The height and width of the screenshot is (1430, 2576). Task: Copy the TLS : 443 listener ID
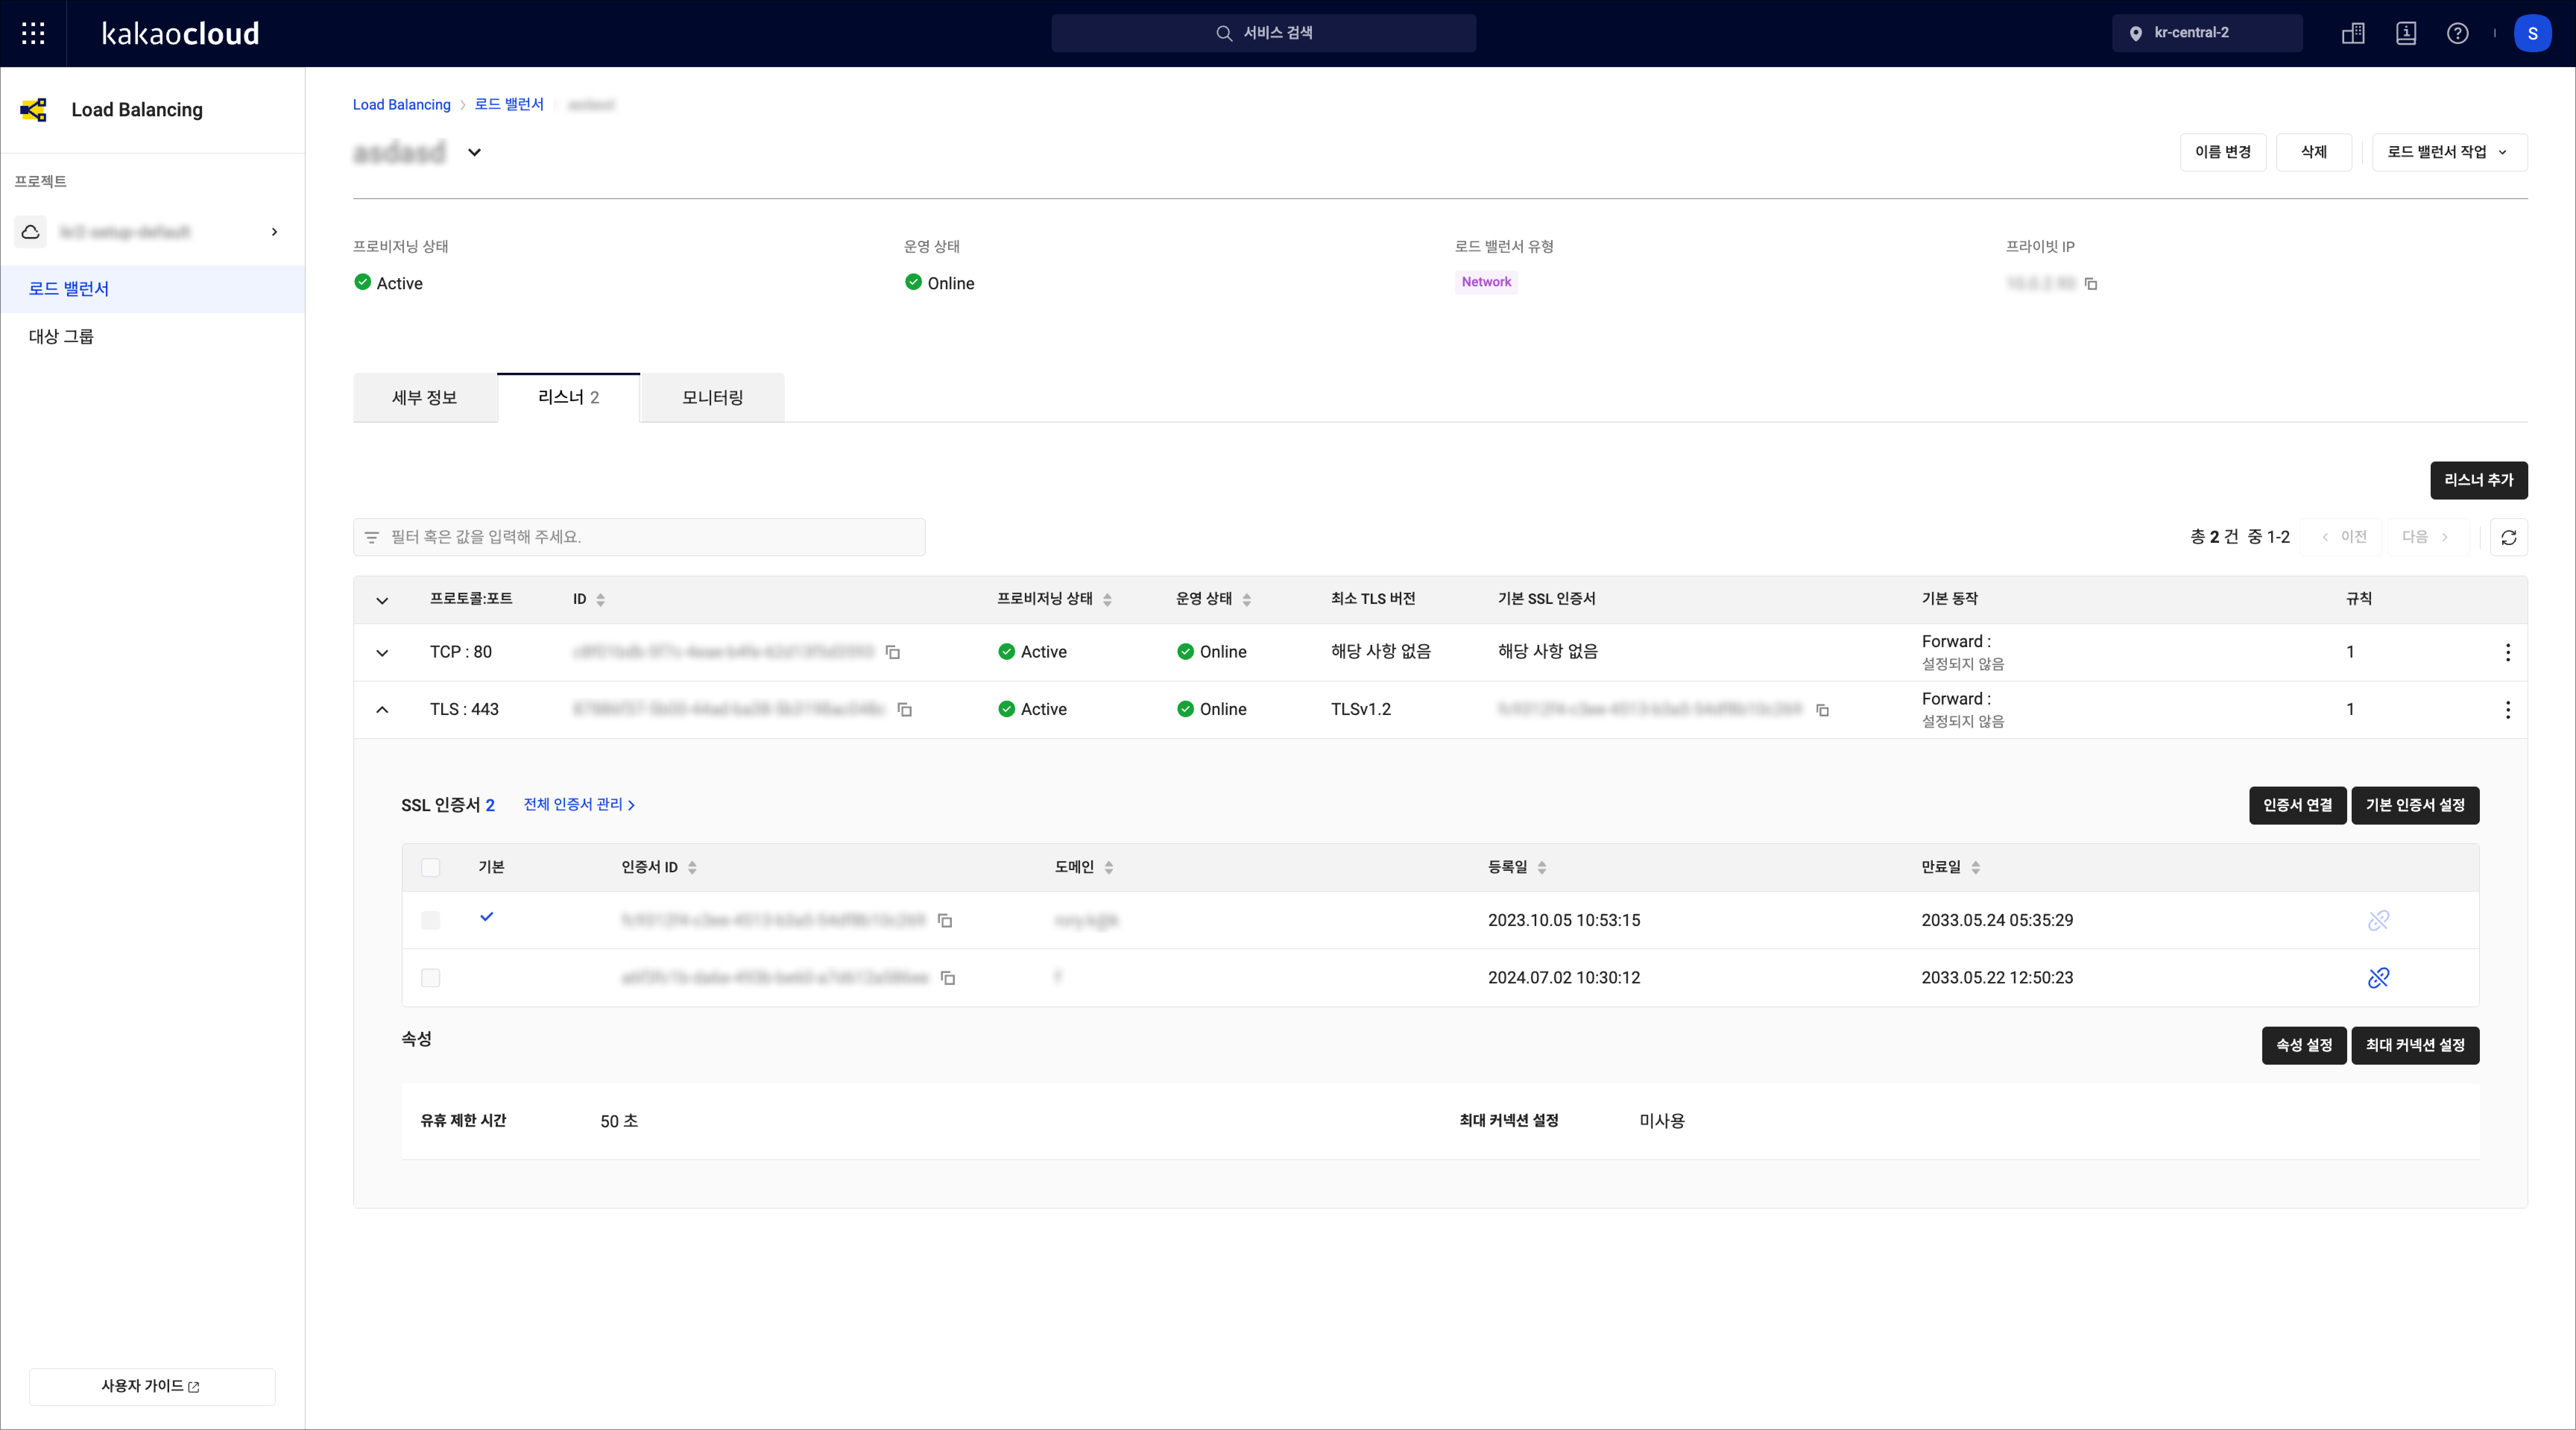click(905, 710)
